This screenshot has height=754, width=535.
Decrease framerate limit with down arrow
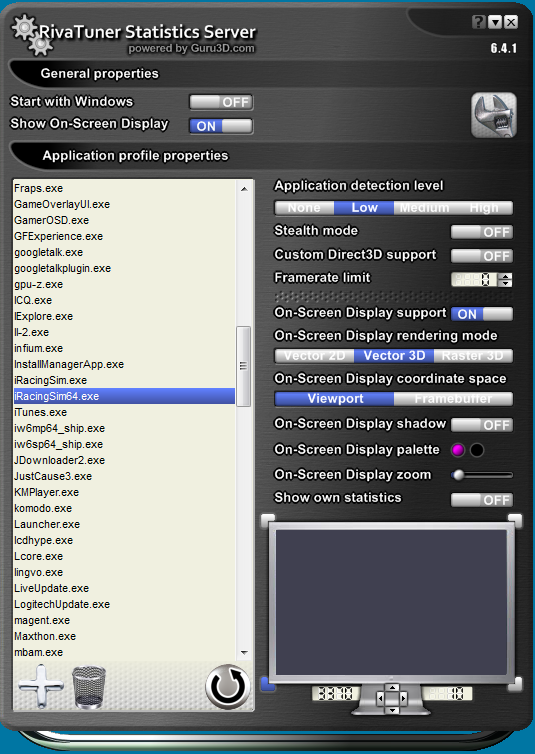click(505, 283)
